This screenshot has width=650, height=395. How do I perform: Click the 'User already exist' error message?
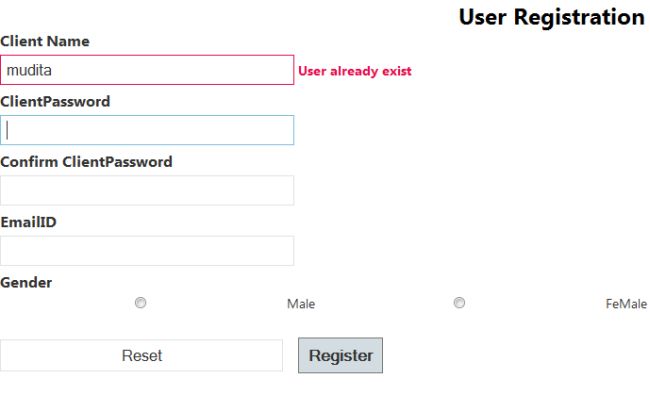tap(355, 71)
